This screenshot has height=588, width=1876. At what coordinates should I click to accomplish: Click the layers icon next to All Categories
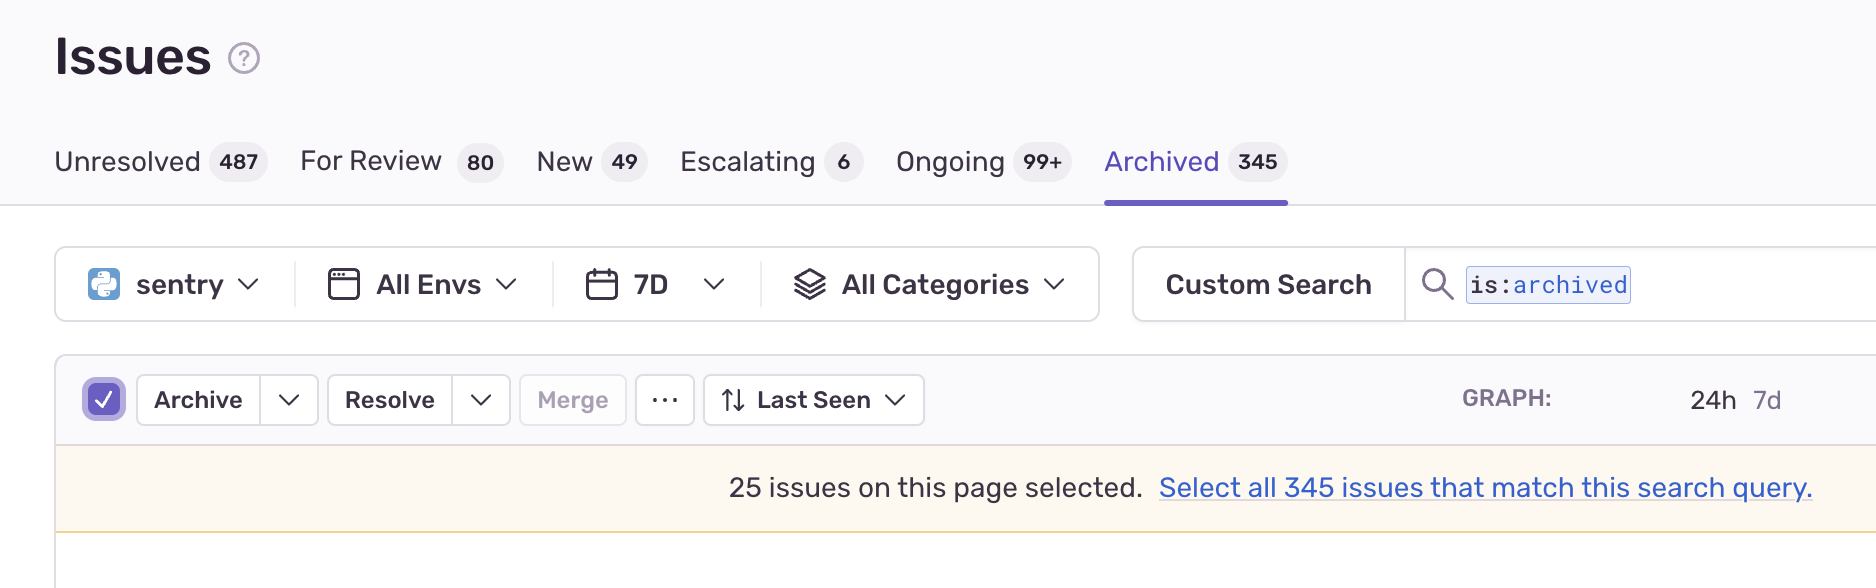[810, 284]
